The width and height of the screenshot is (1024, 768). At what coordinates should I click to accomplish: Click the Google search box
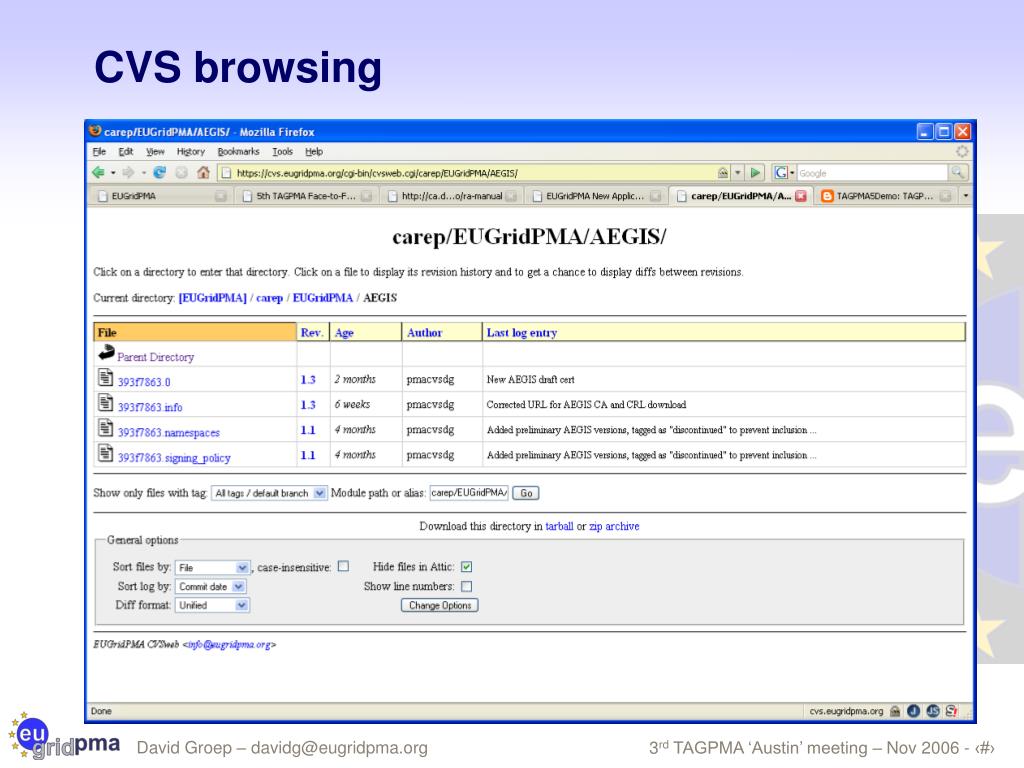872,173
